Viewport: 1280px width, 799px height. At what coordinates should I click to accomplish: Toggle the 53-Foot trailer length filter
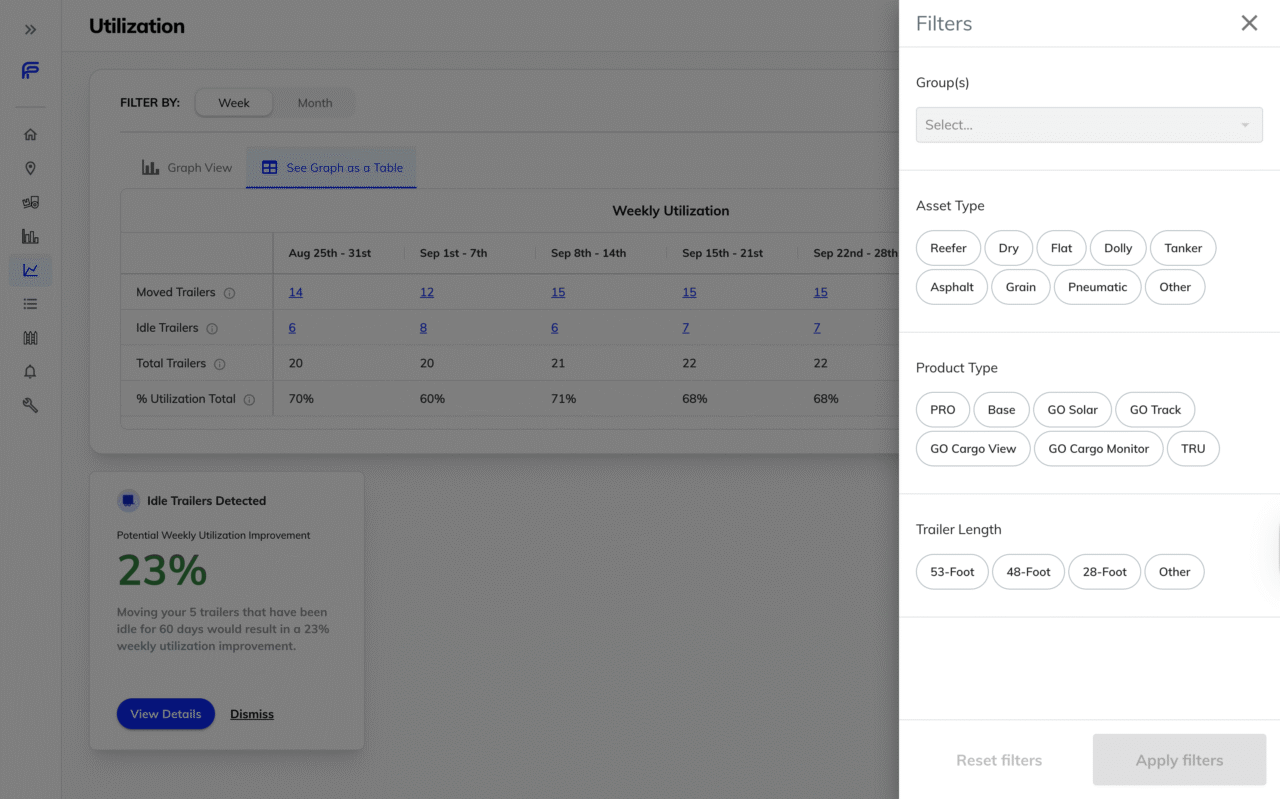tap(952, 572)
